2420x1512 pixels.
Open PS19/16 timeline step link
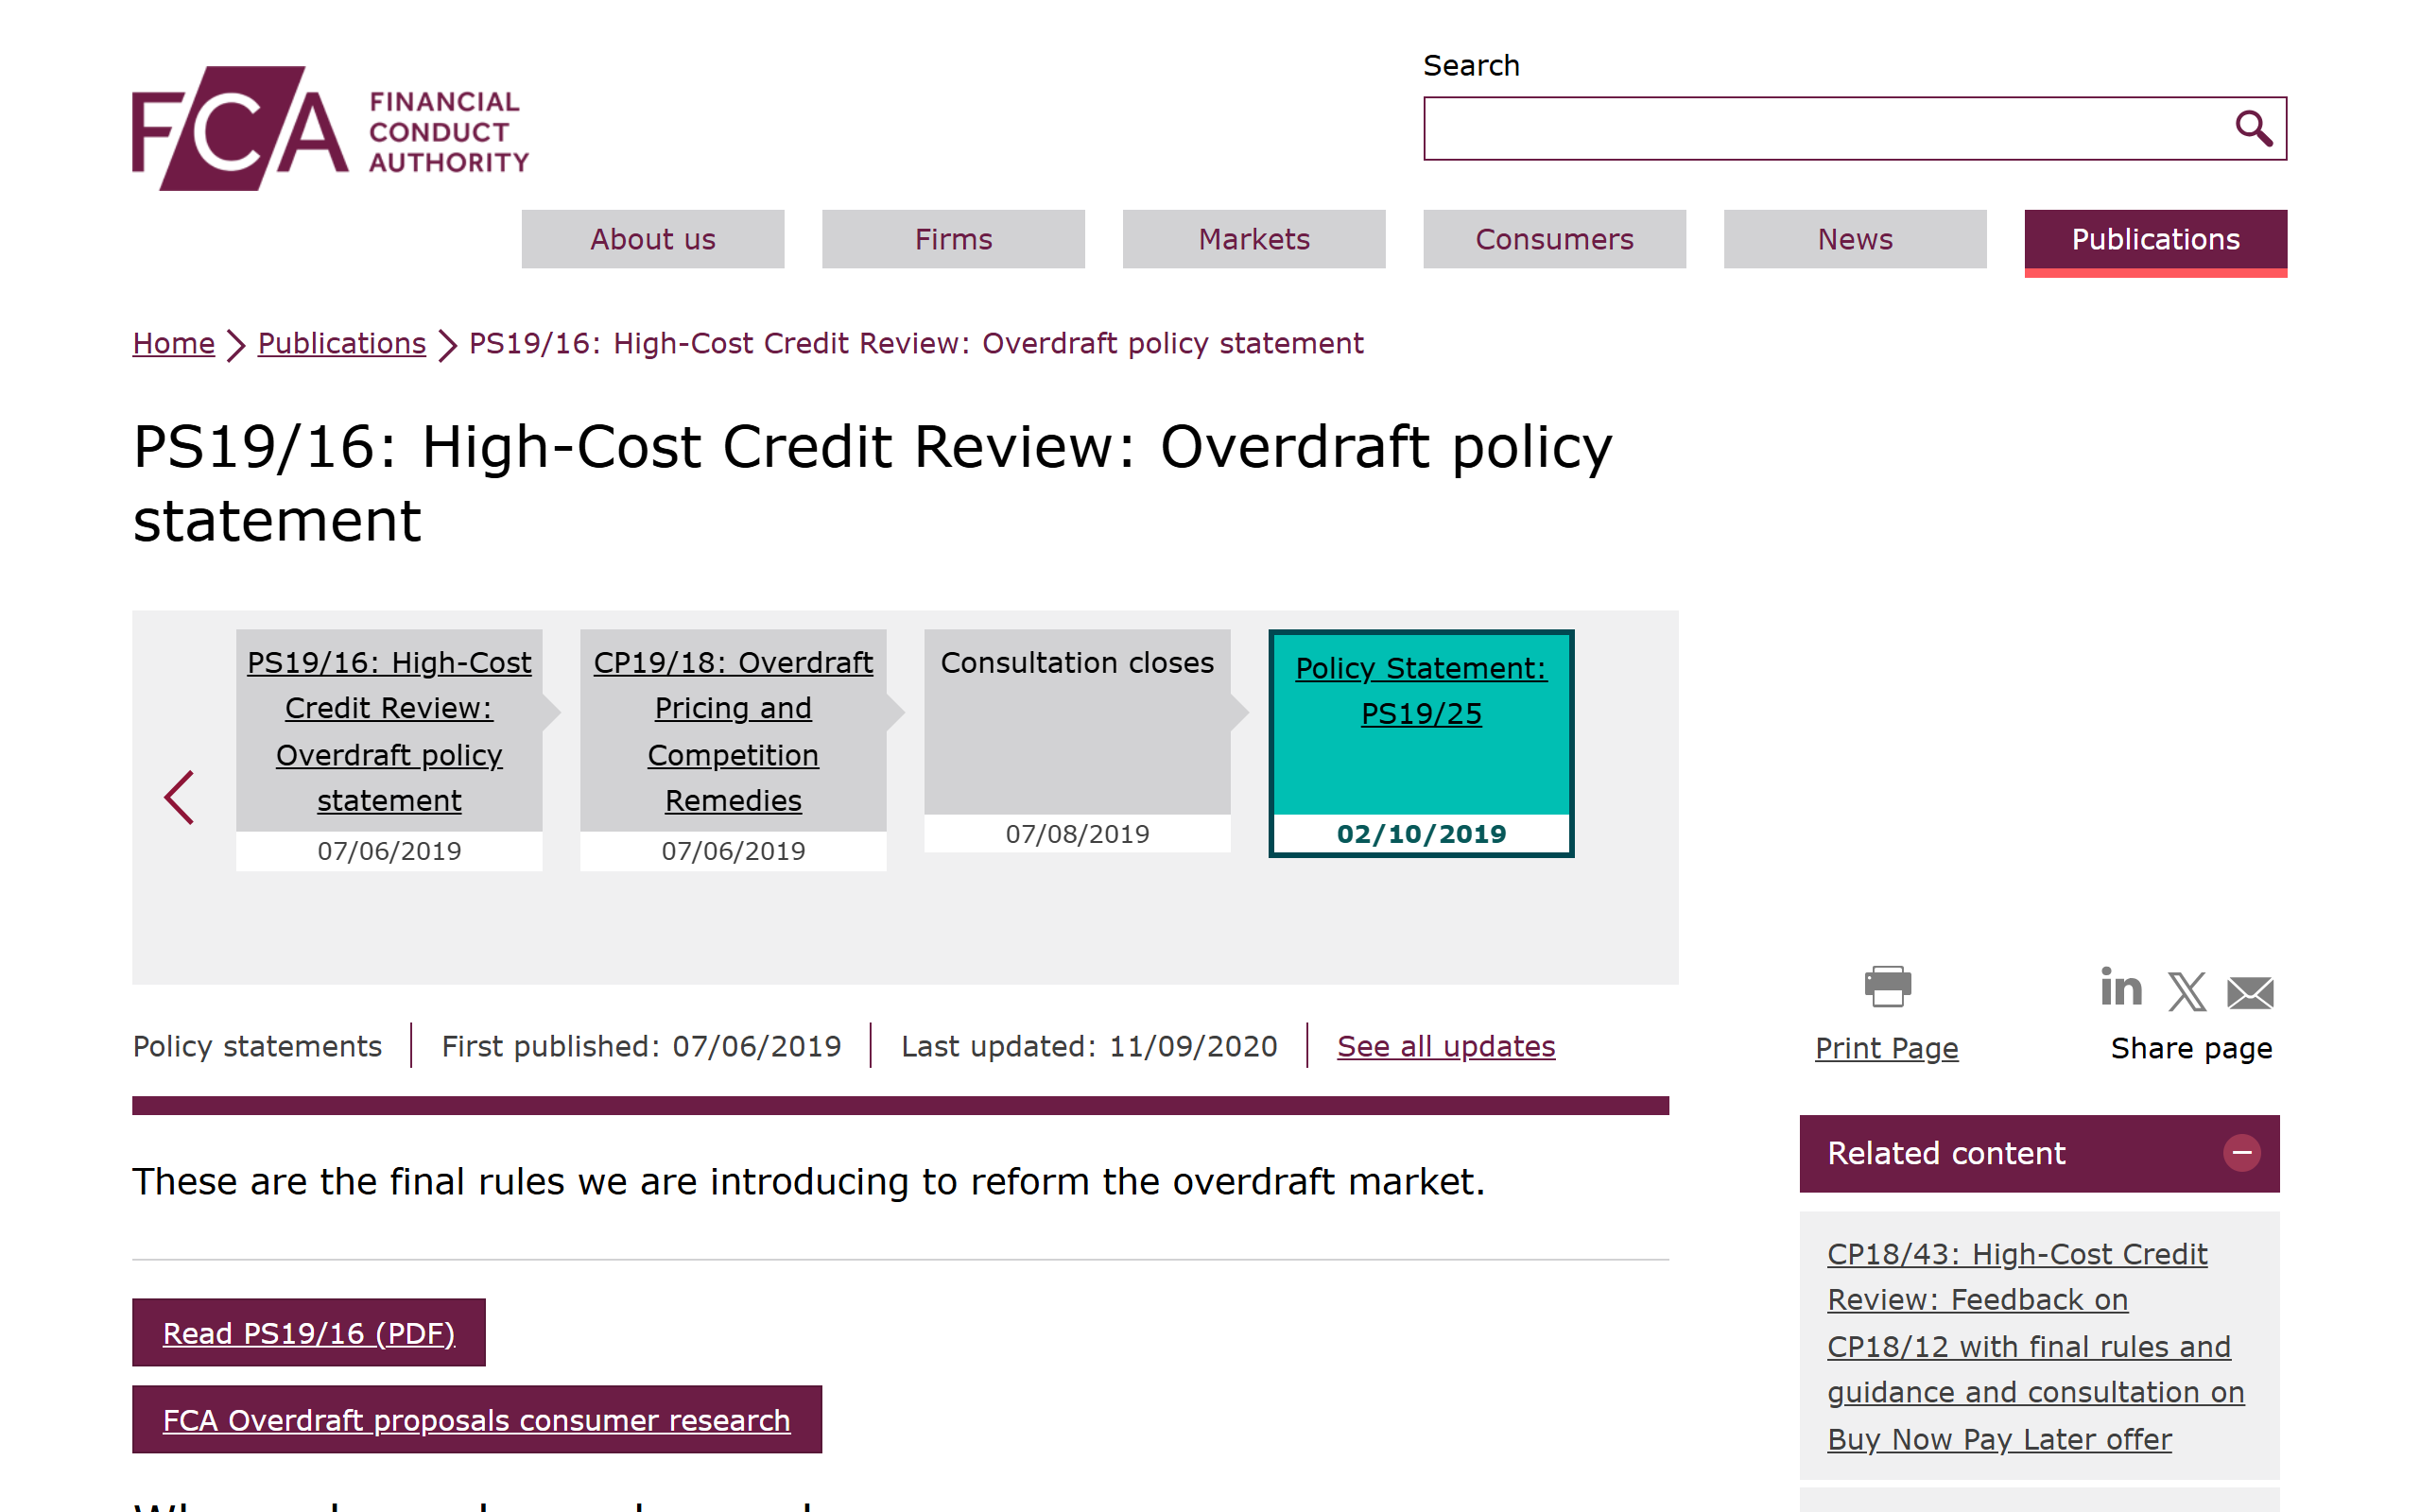coord(389,731)
